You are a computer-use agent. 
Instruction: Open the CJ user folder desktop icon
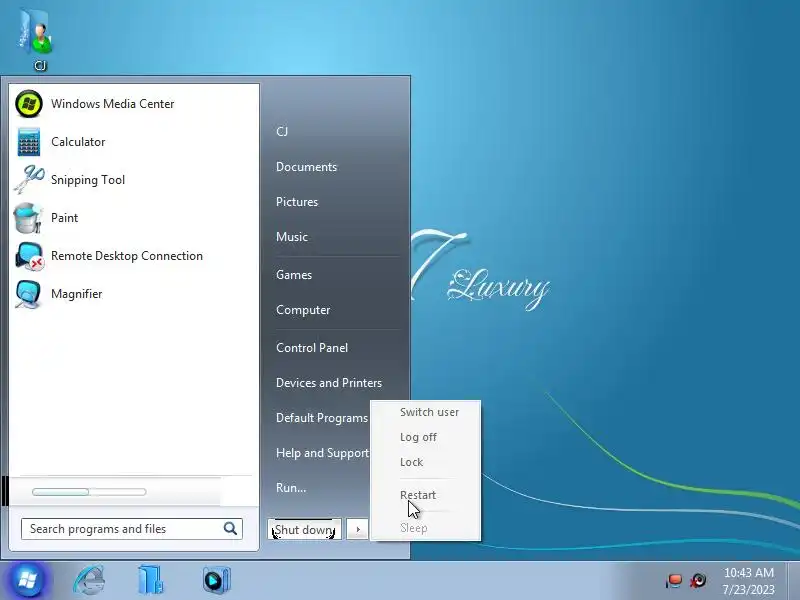[37, 38]
